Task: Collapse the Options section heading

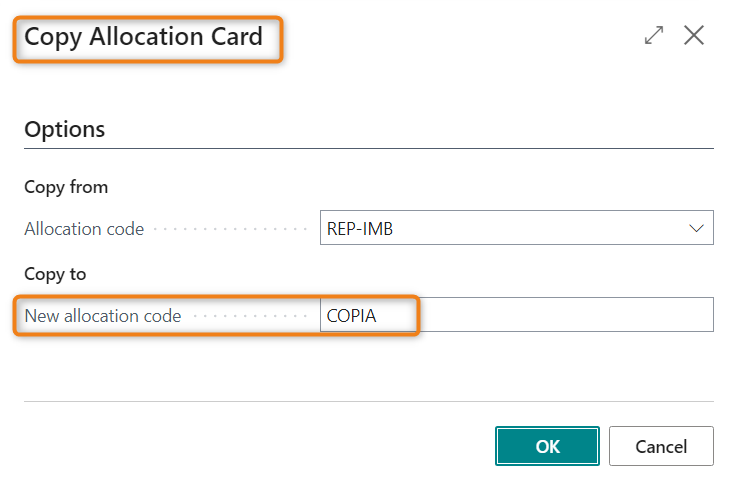Action: pyautogui.click(x=65, y=129)
